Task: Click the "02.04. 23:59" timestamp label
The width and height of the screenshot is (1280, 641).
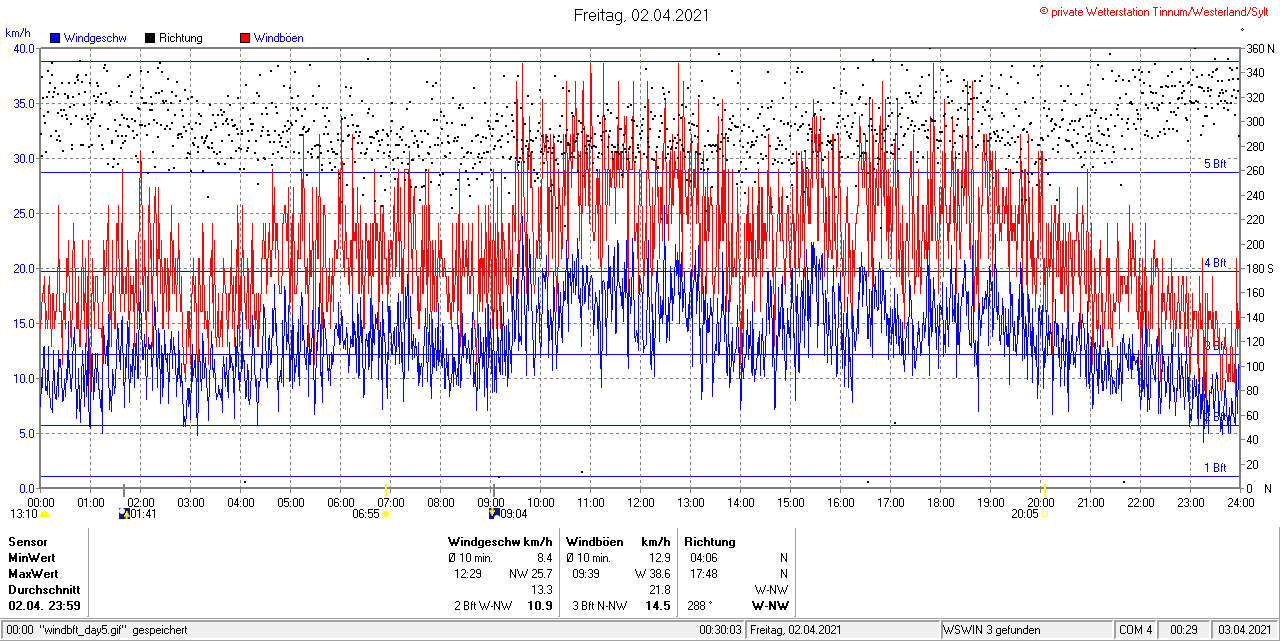Action: 44,606
